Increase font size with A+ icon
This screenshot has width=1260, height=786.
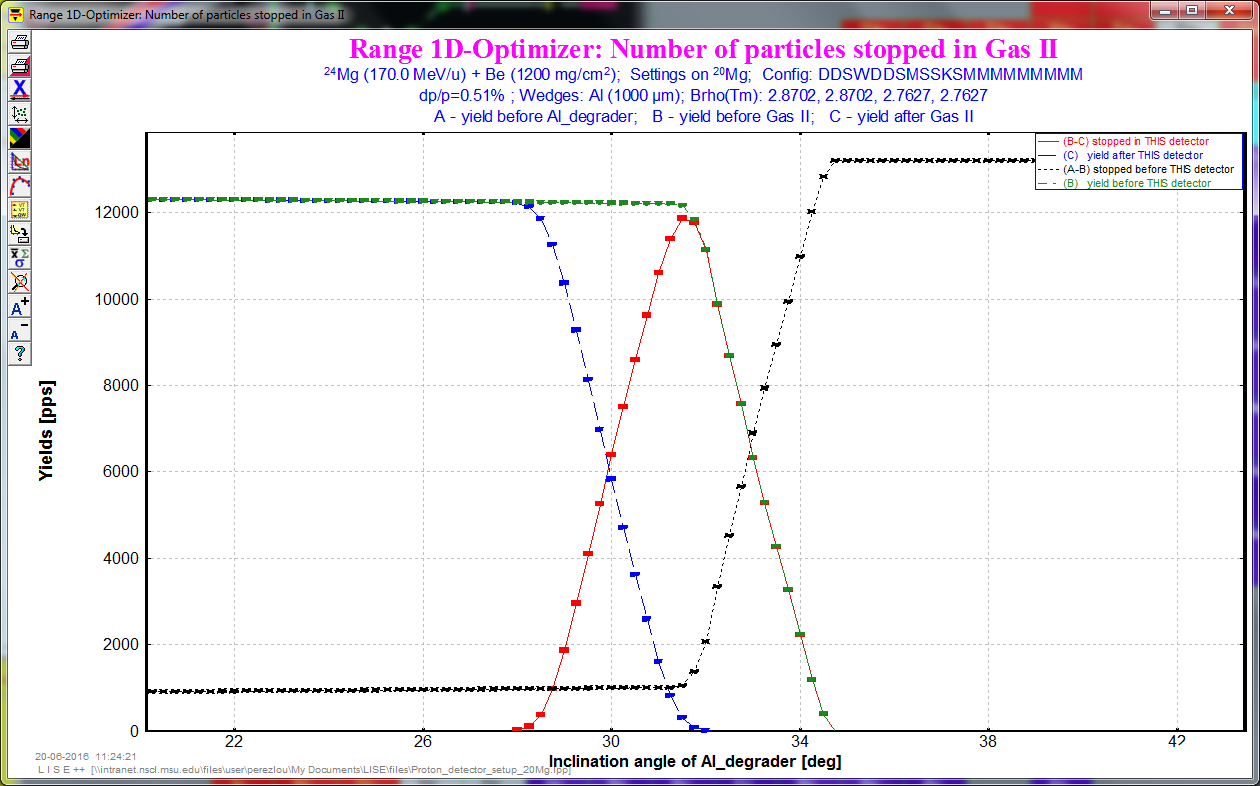pos(19,306)
